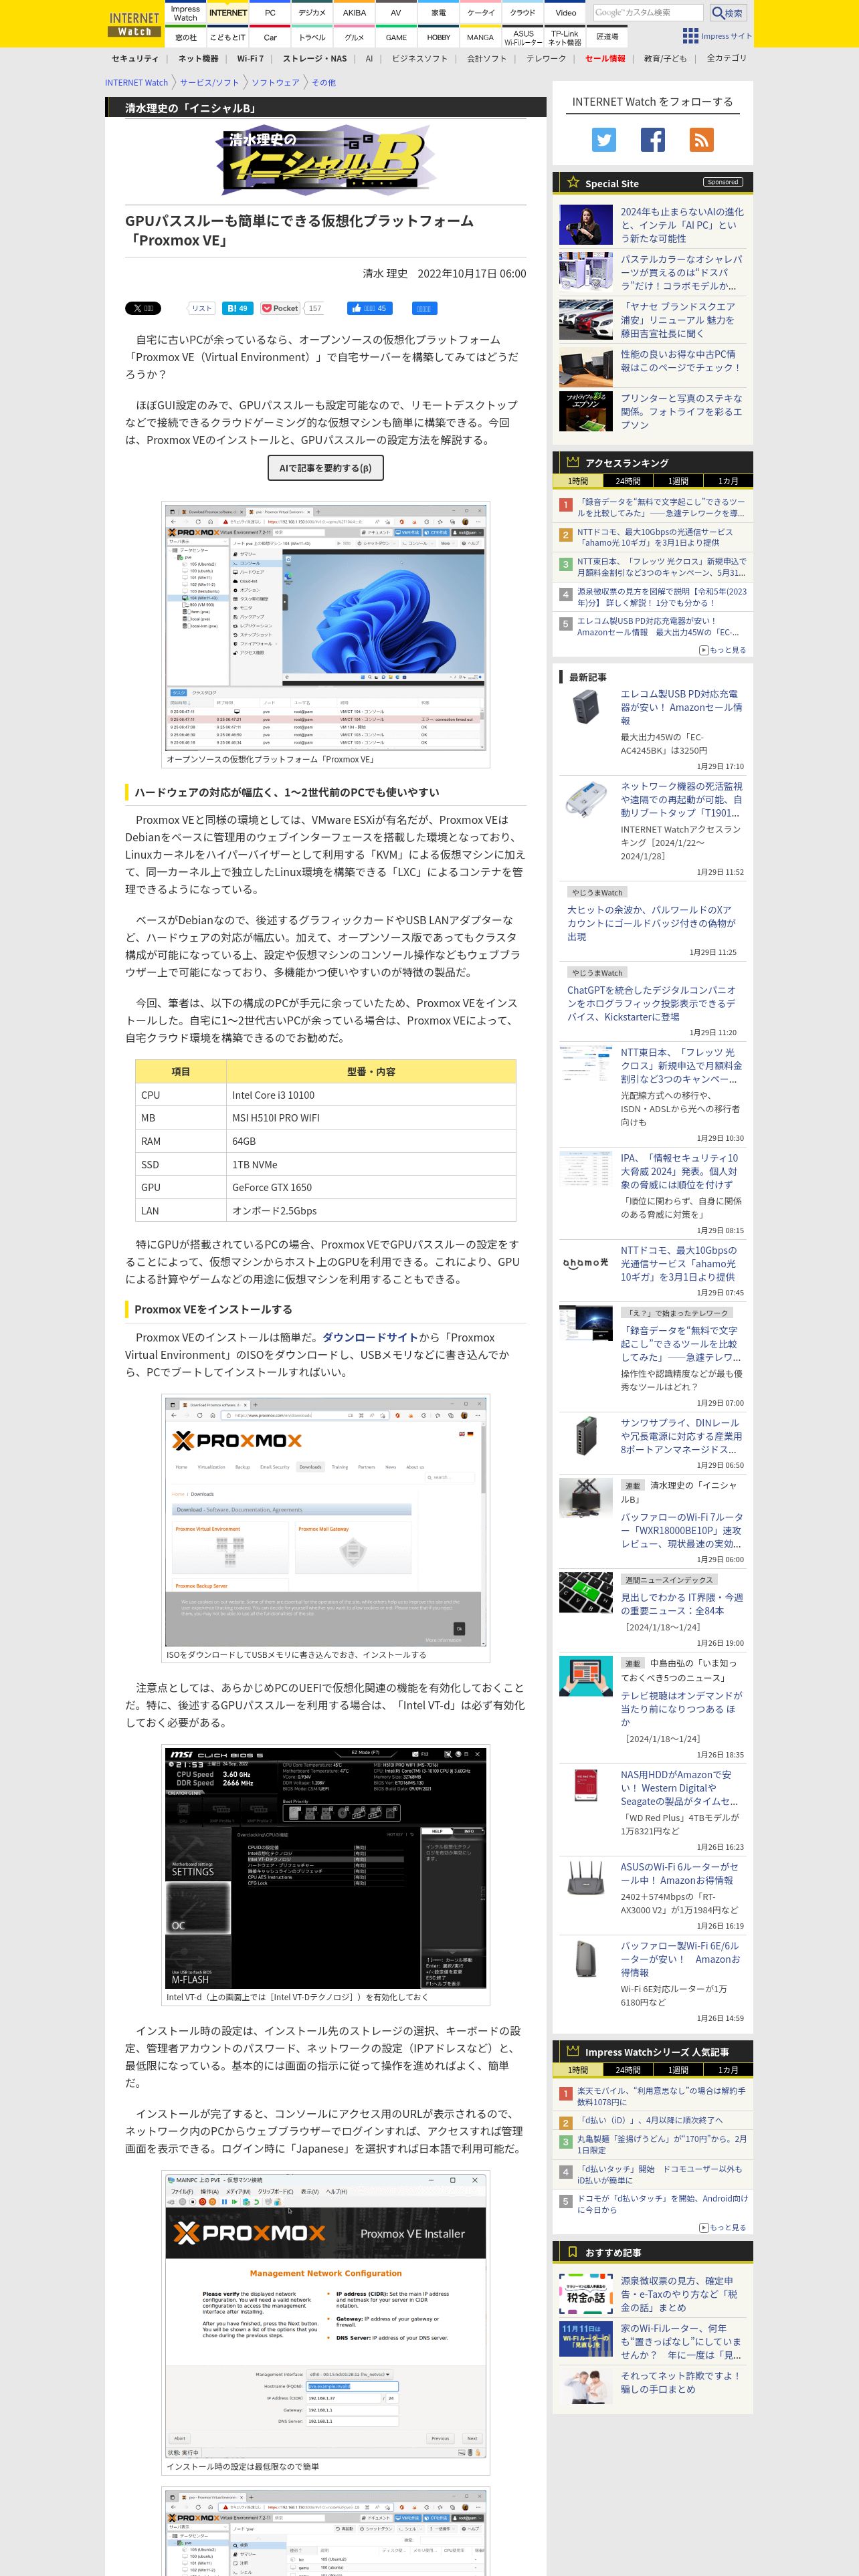Open the Impress Watch site tab
This screenshot has width=859, height=2576.
[x=186, y=13]
